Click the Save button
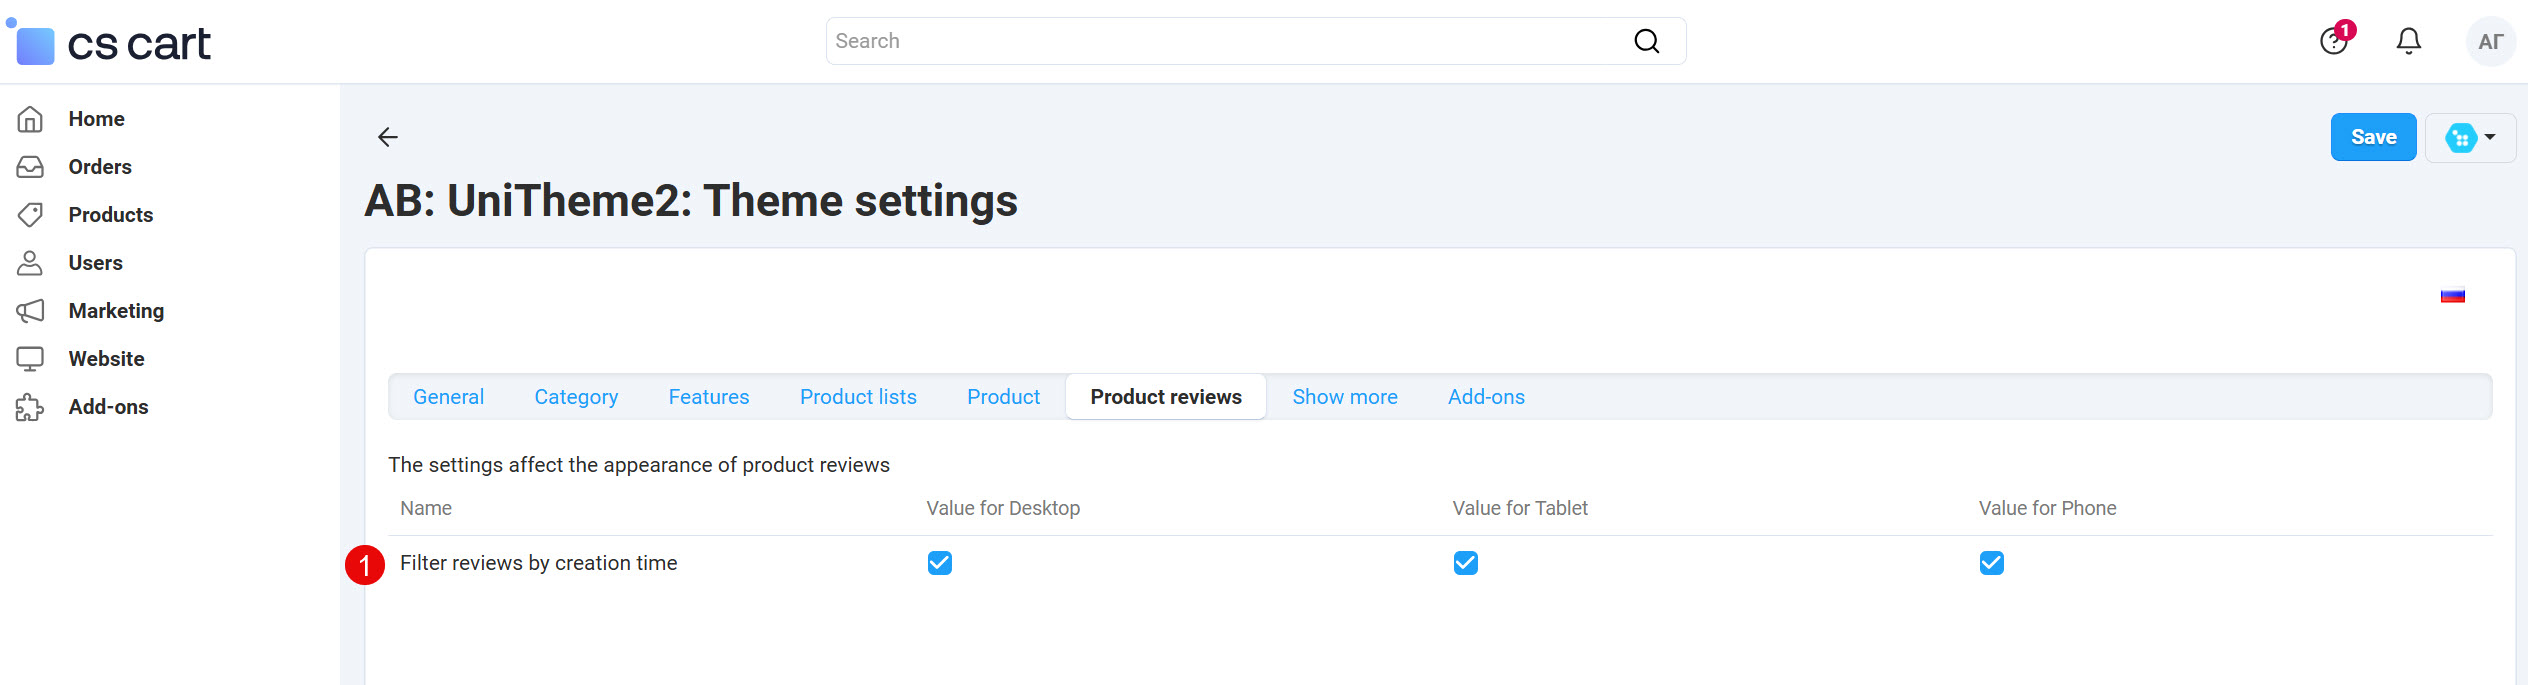This screenshot has width=2528, height=685. (x=2373, y=137)
